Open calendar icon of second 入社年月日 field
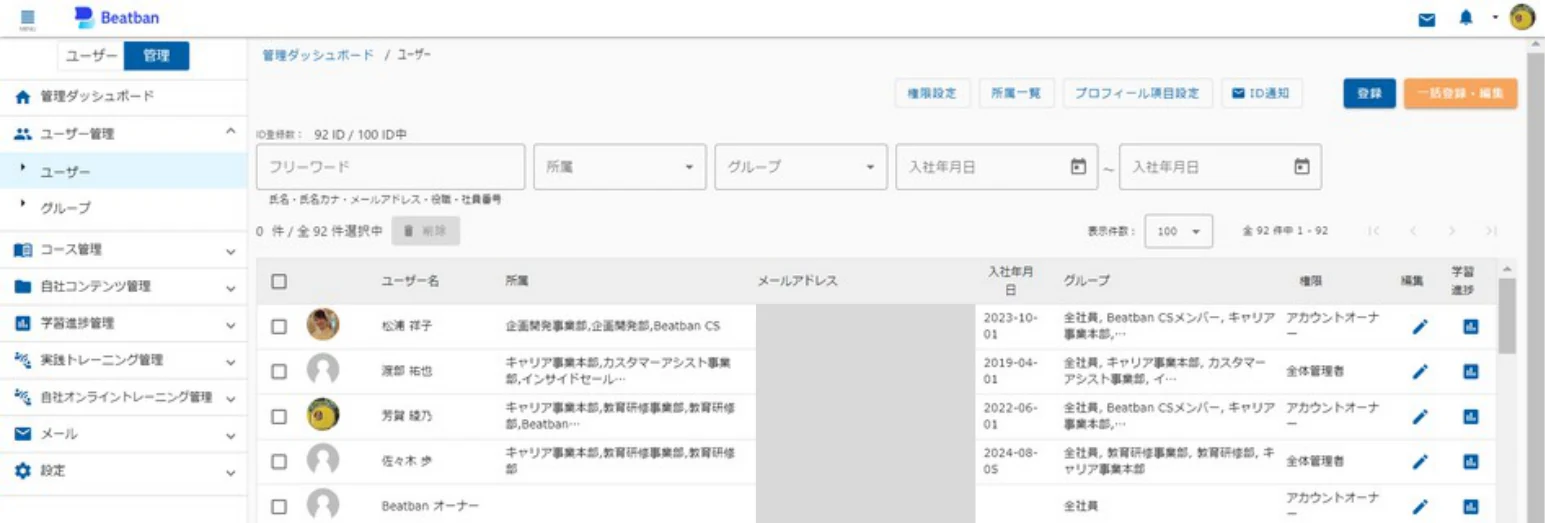1545x523 pixels. pos(1301,168)
